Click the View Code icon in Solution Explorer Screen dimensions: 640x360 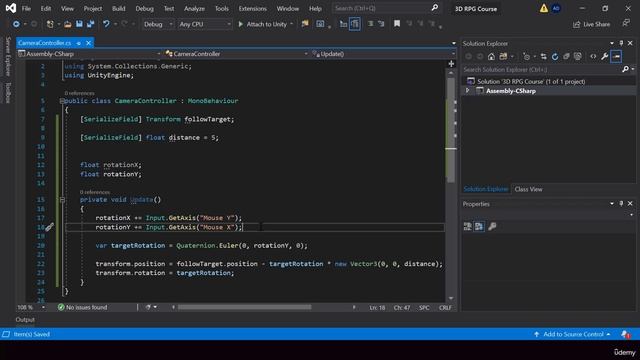point(593,57)
